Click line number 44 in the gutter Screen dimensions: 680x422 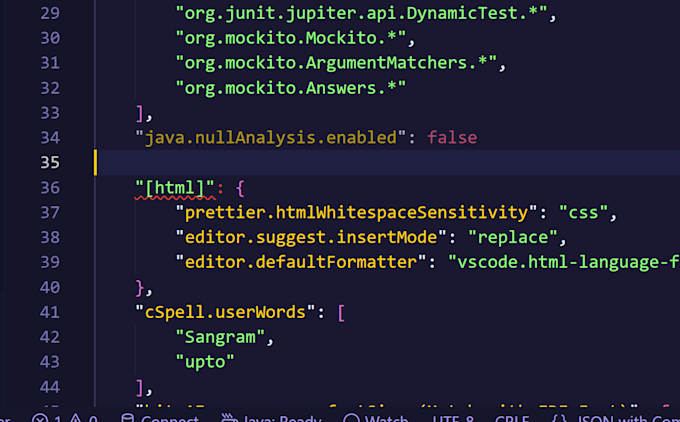click(x=50, y=387)
